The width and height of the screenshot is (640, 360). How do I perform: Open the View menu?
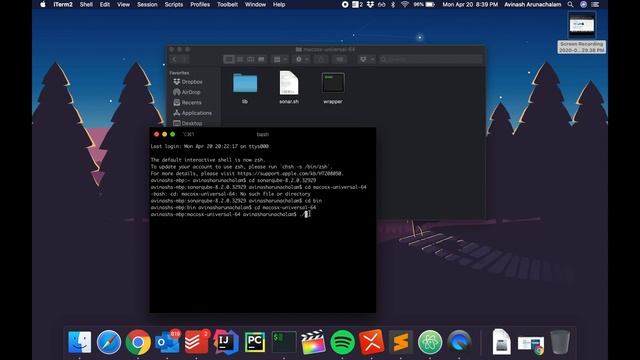click(x=123, y=4)
